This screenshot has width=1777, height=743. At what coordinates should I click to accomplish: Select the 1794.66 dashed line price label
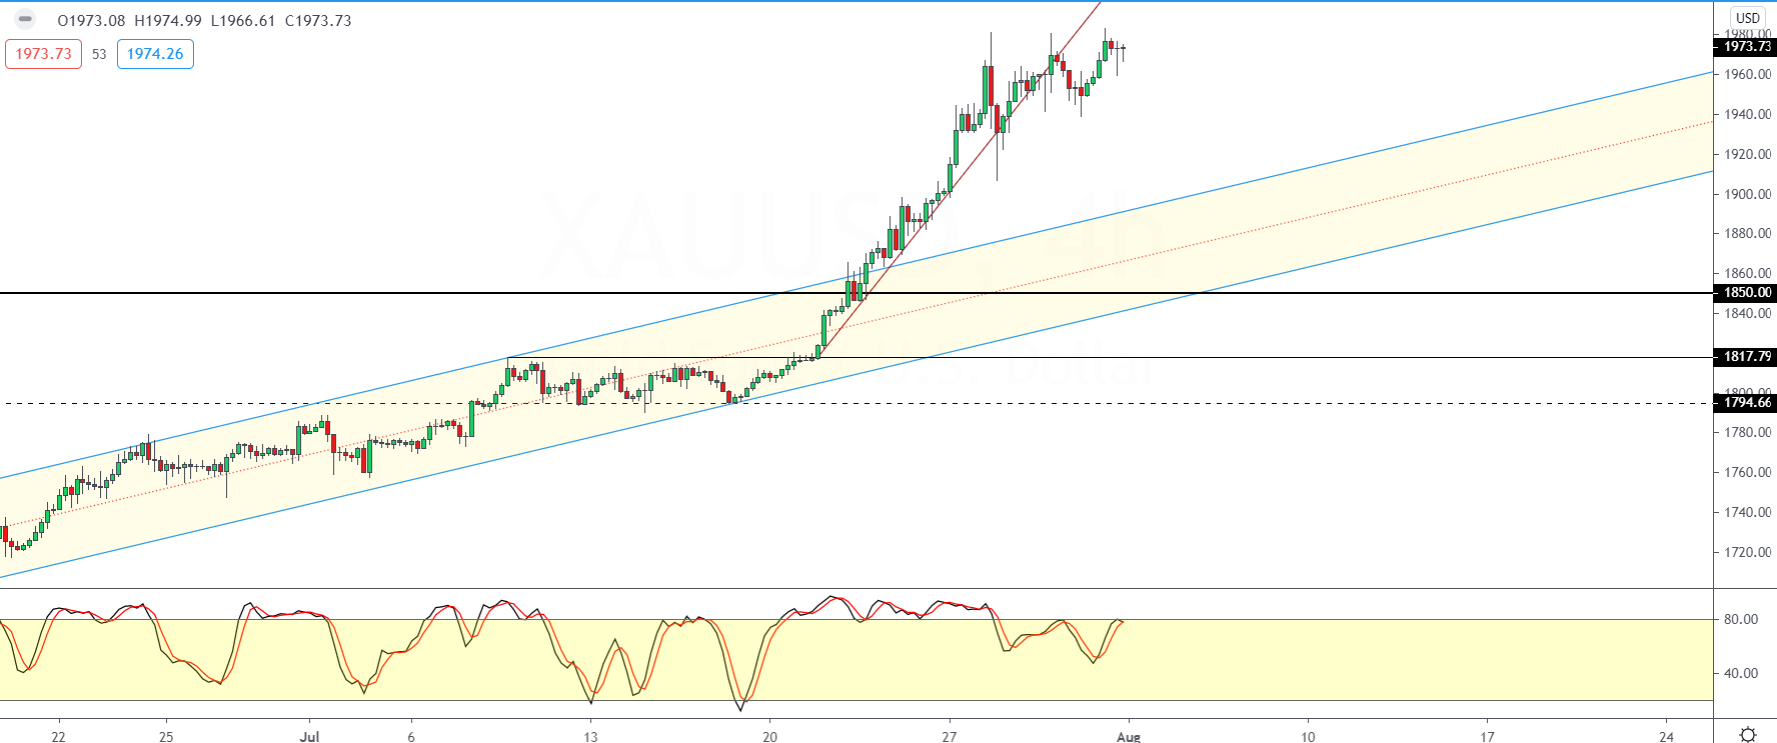(1746, 403)
